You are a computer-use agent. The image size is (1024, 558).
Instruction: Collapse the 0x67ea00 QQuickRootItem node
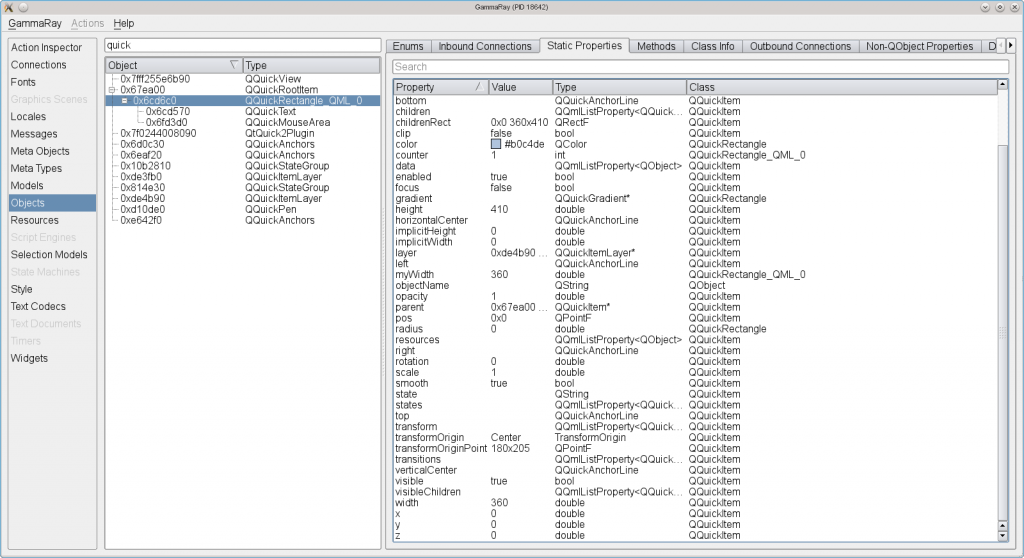tap(112, 90)
